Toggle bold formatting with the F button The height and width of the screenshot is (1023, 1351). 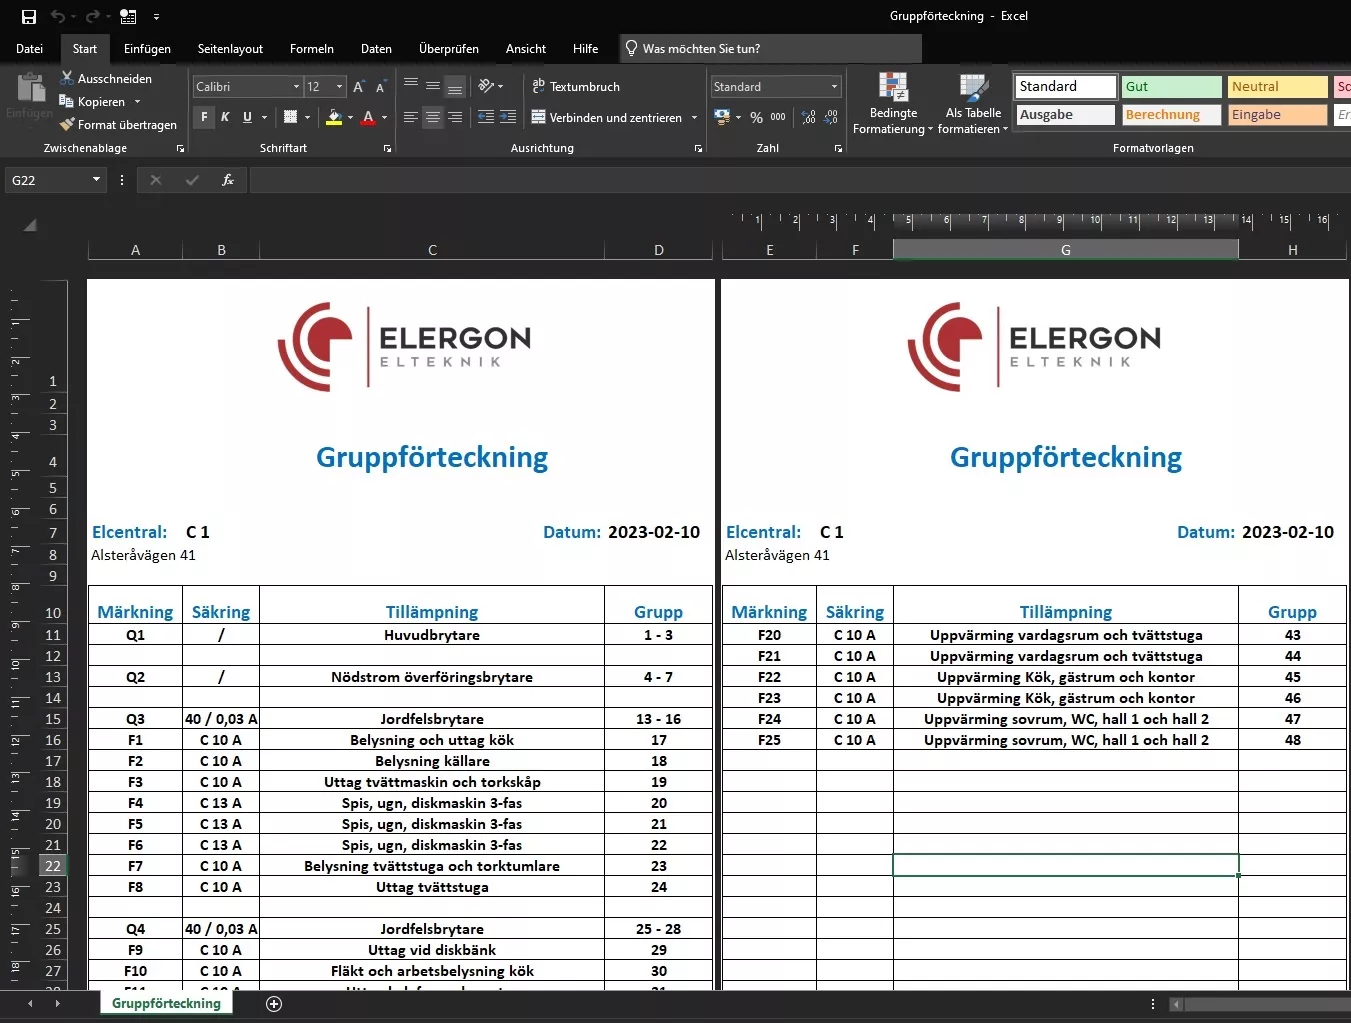[x=204, y=117]
